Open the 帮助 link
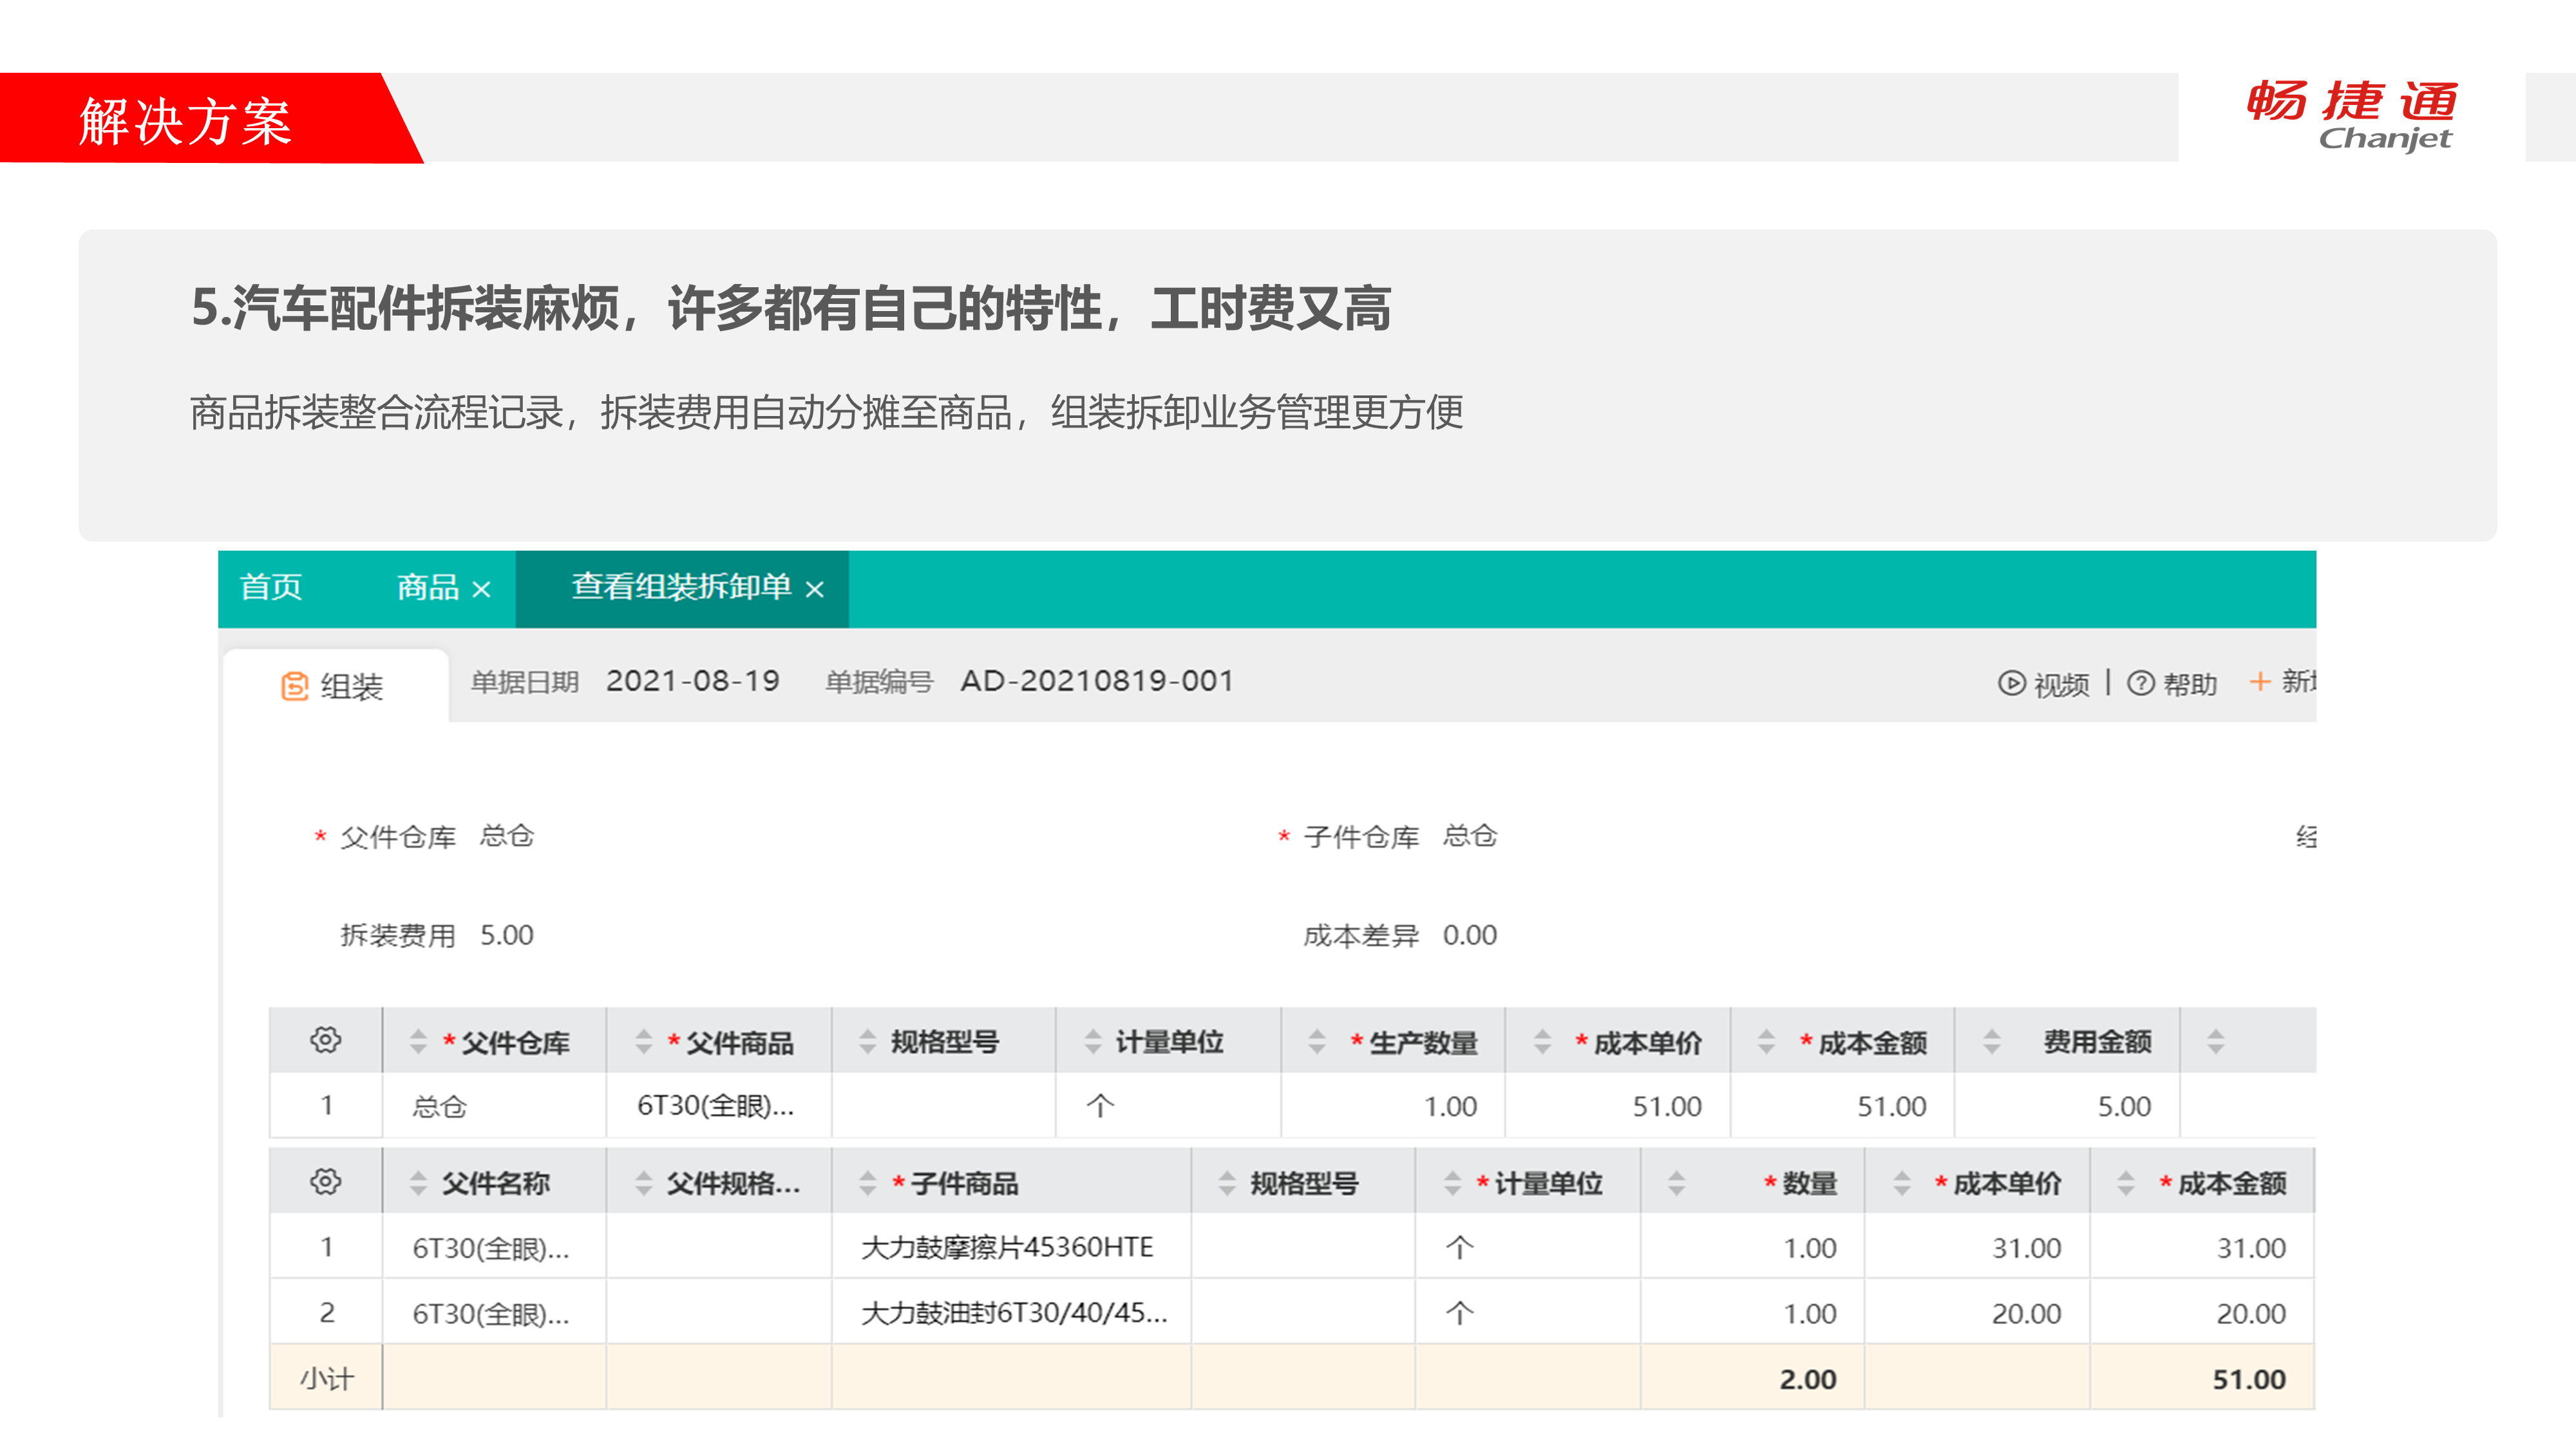The image size is (2576, 1449). point(2190,684)
